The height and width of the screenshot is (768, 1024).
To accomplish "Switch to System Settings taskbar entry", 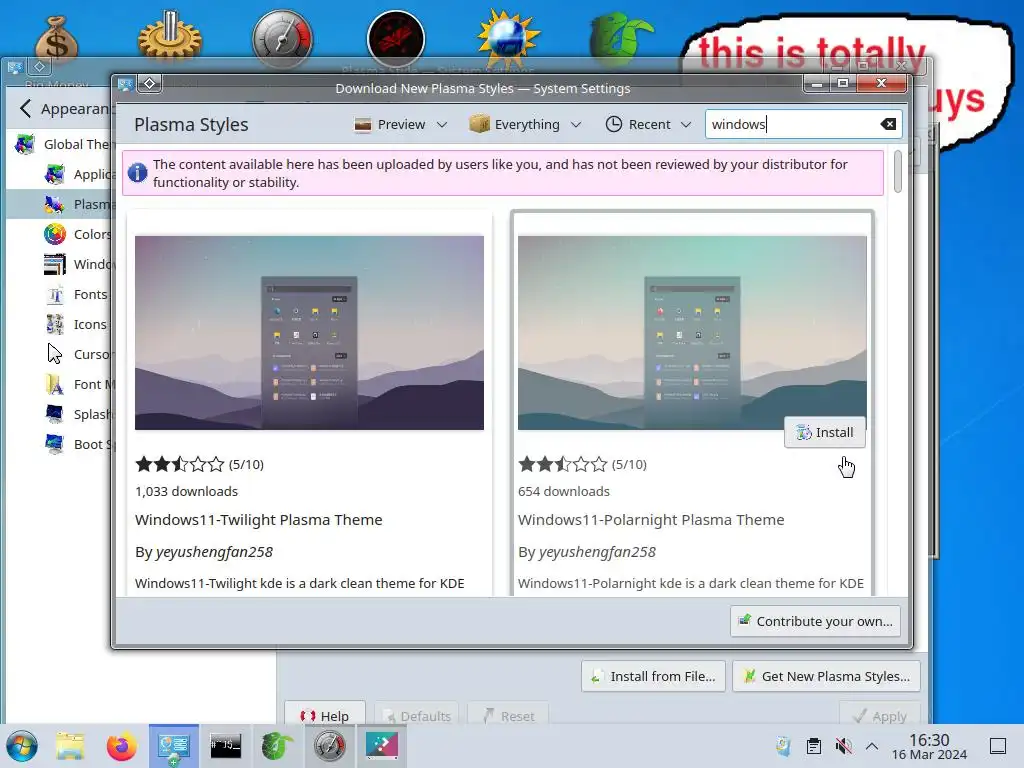I will 174,746.
